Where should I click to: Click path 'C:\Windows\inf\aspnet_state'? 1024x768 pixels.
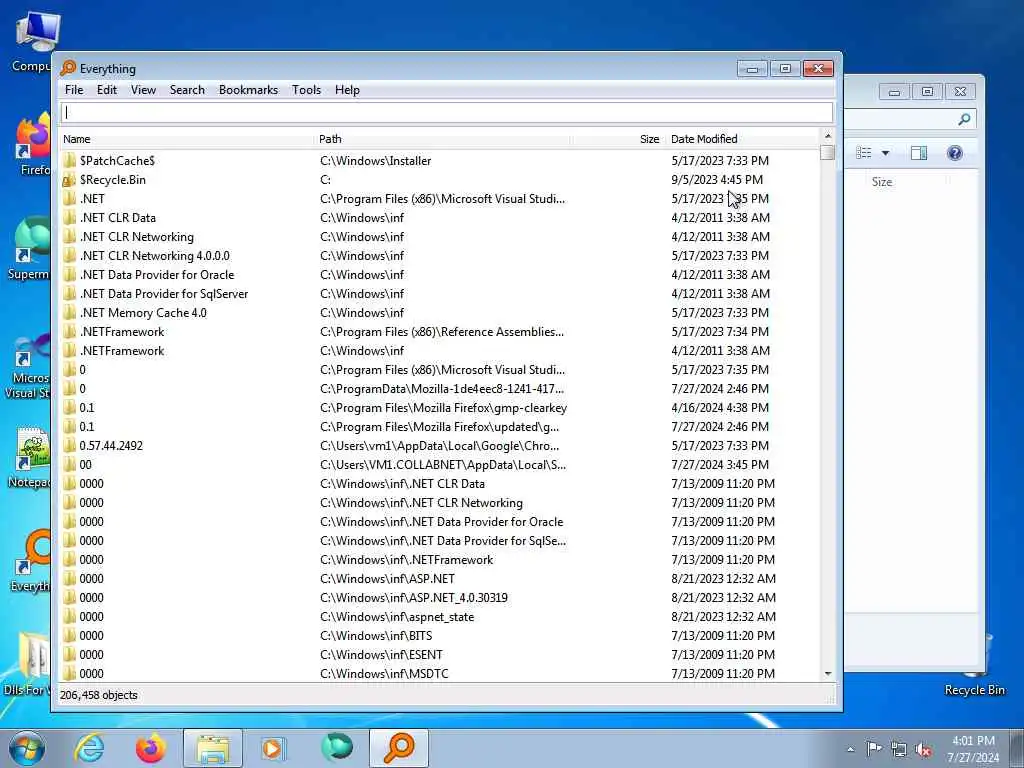(x=397, y=616)
